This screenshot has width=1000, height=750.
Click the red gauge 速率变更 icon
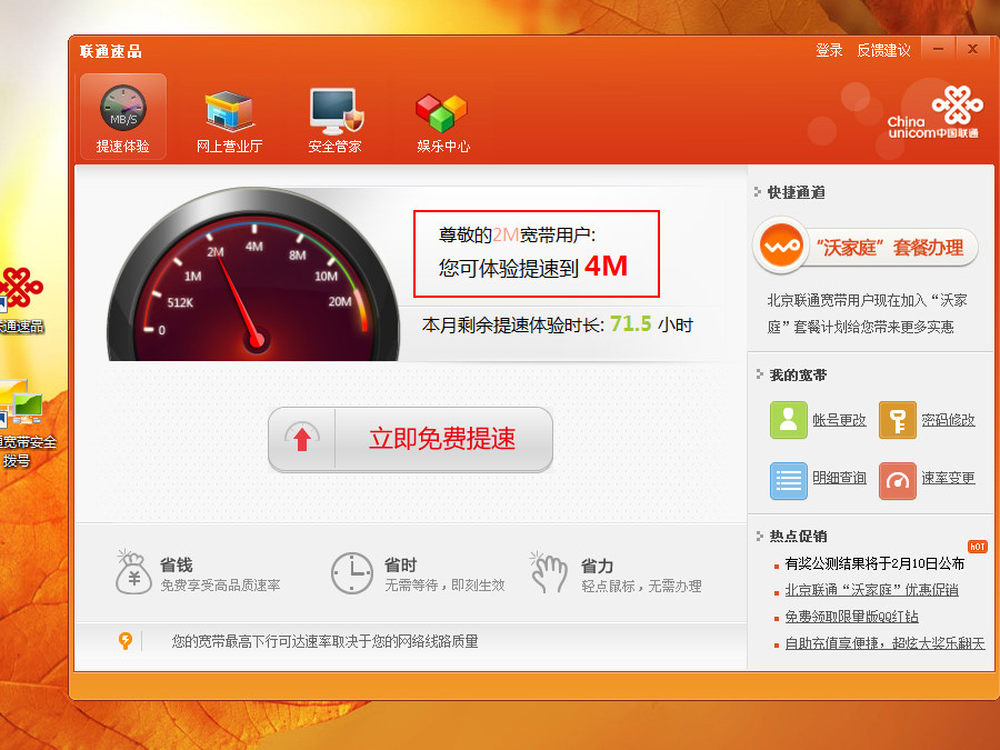tap(897, 480)
